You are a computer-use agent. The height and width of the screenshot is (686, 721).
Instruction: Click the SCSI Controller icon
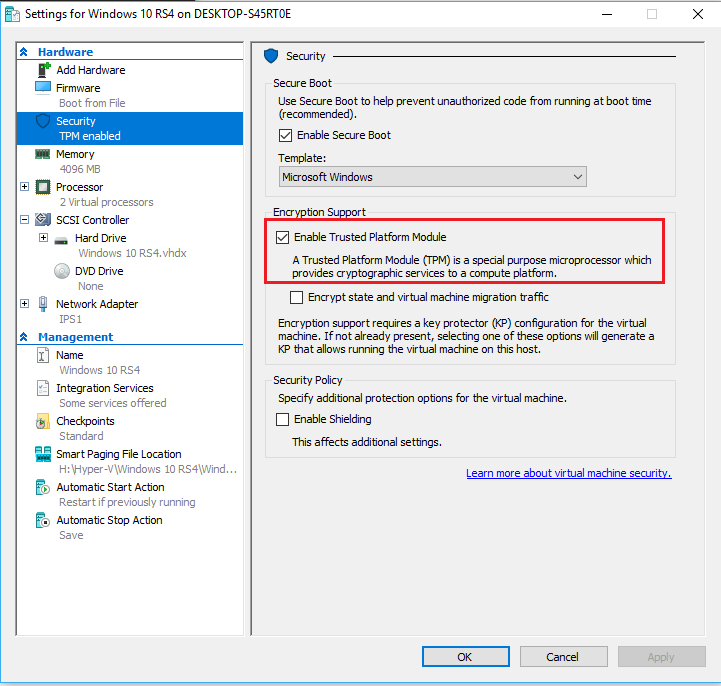(x=43, y=220)
